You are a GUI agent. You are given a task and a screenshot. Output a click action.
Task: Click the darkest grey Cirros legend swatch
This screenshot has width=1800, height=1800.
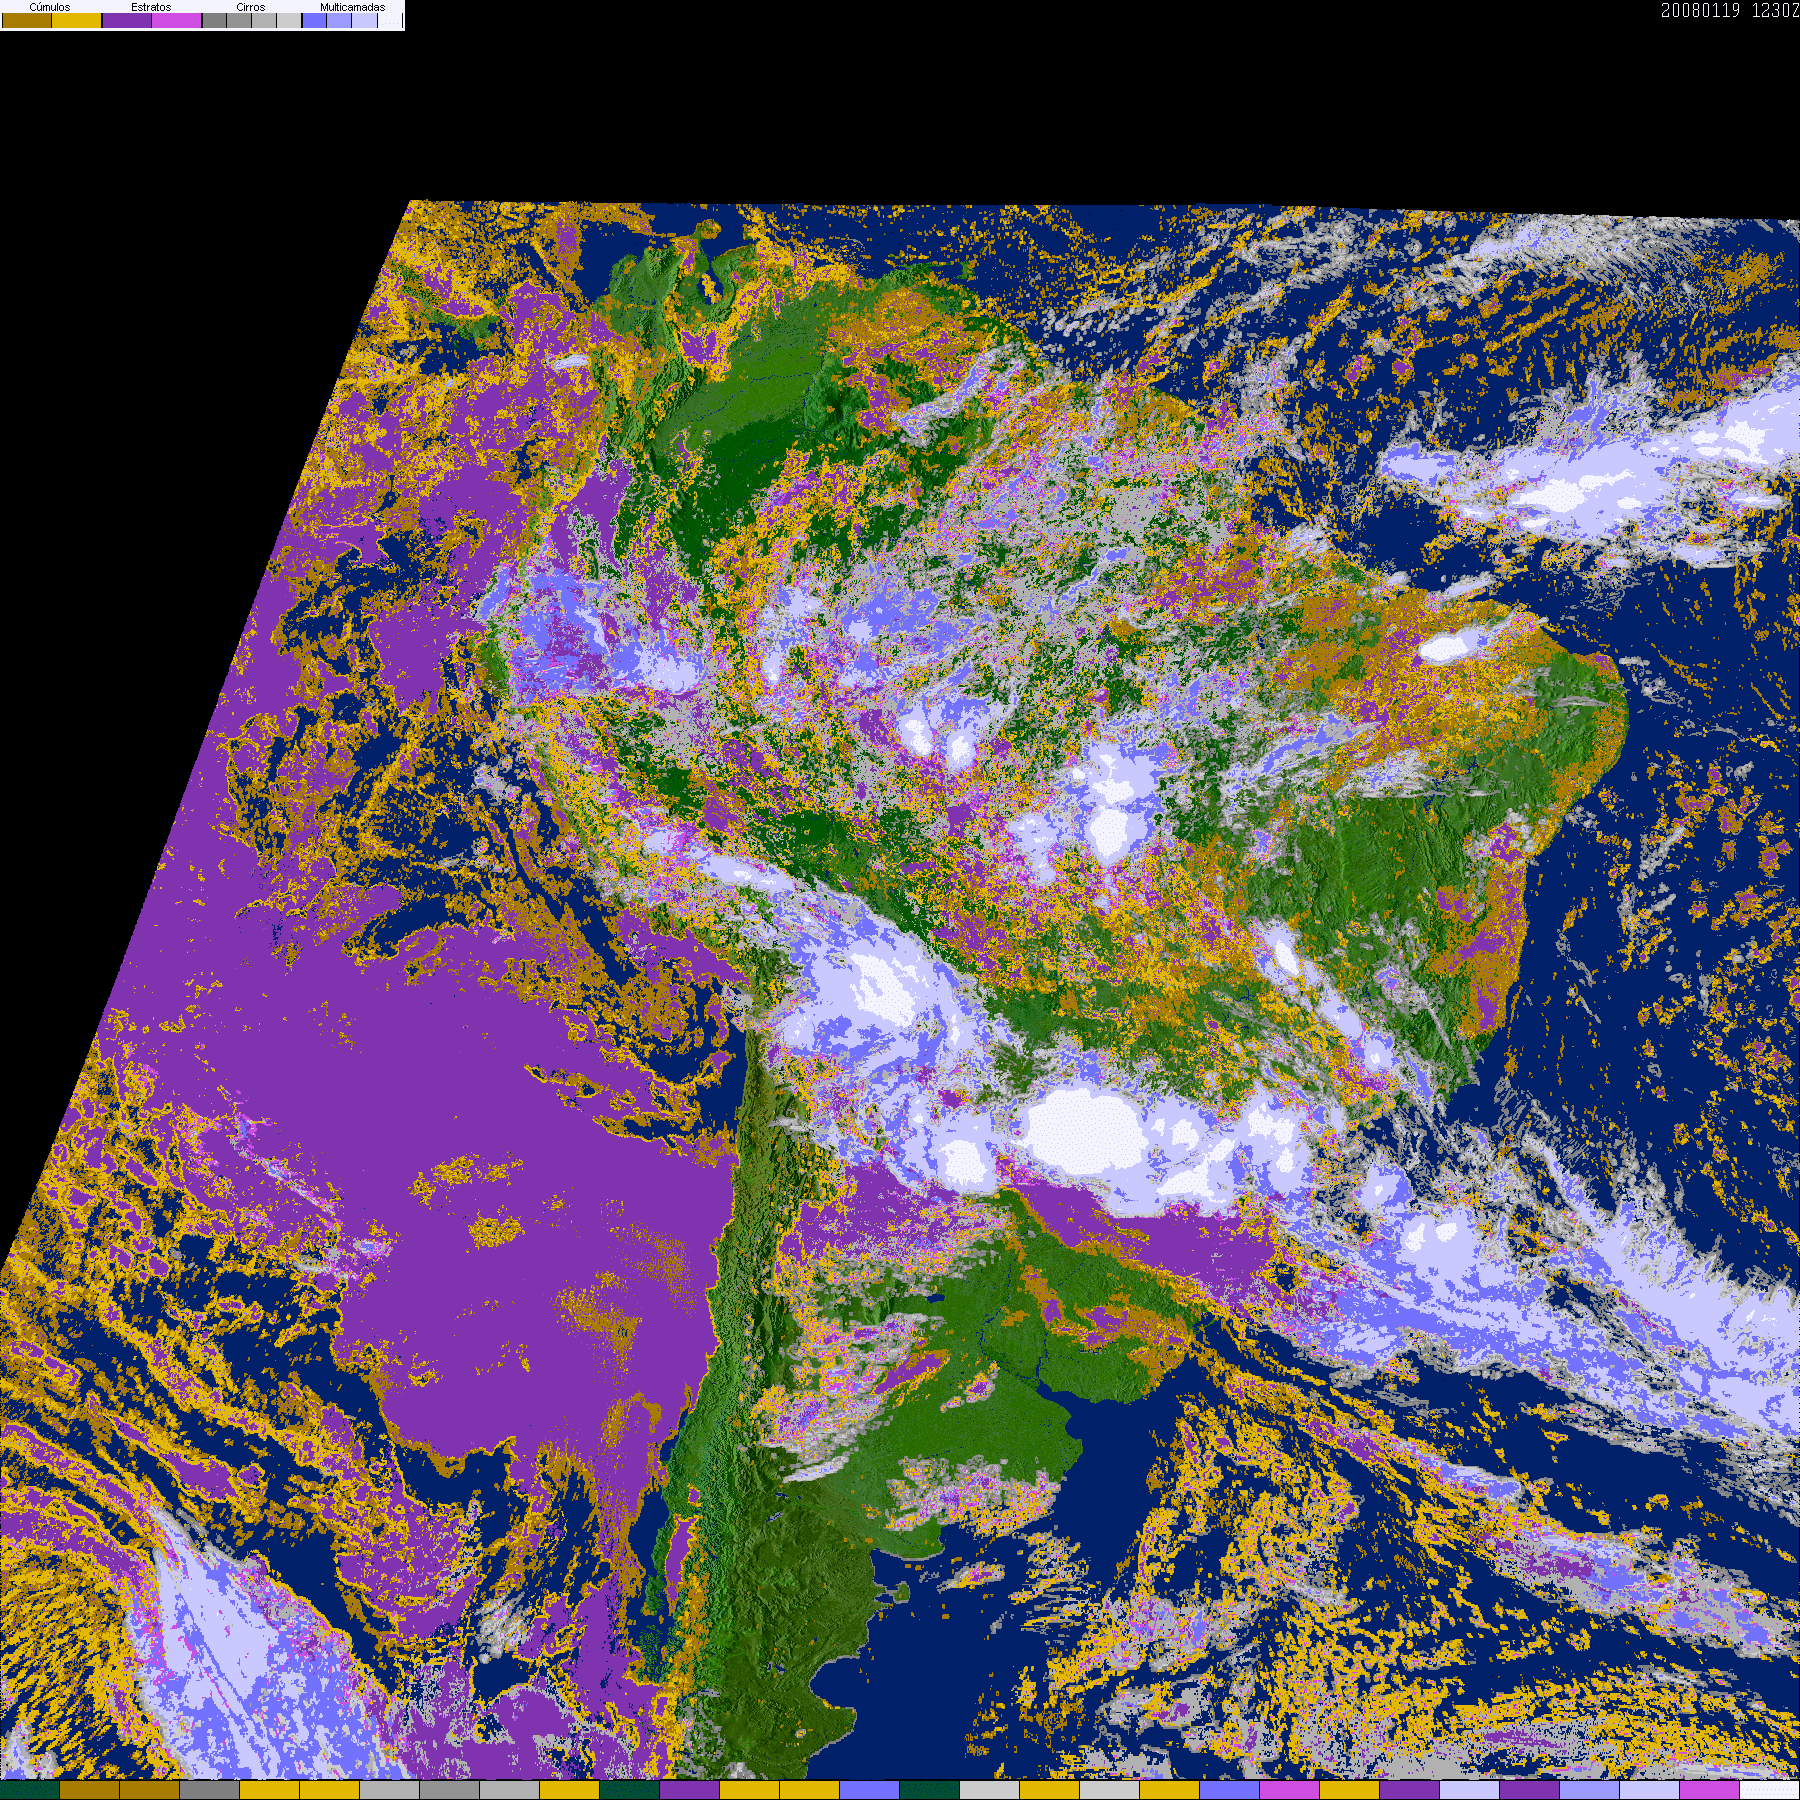214,20
